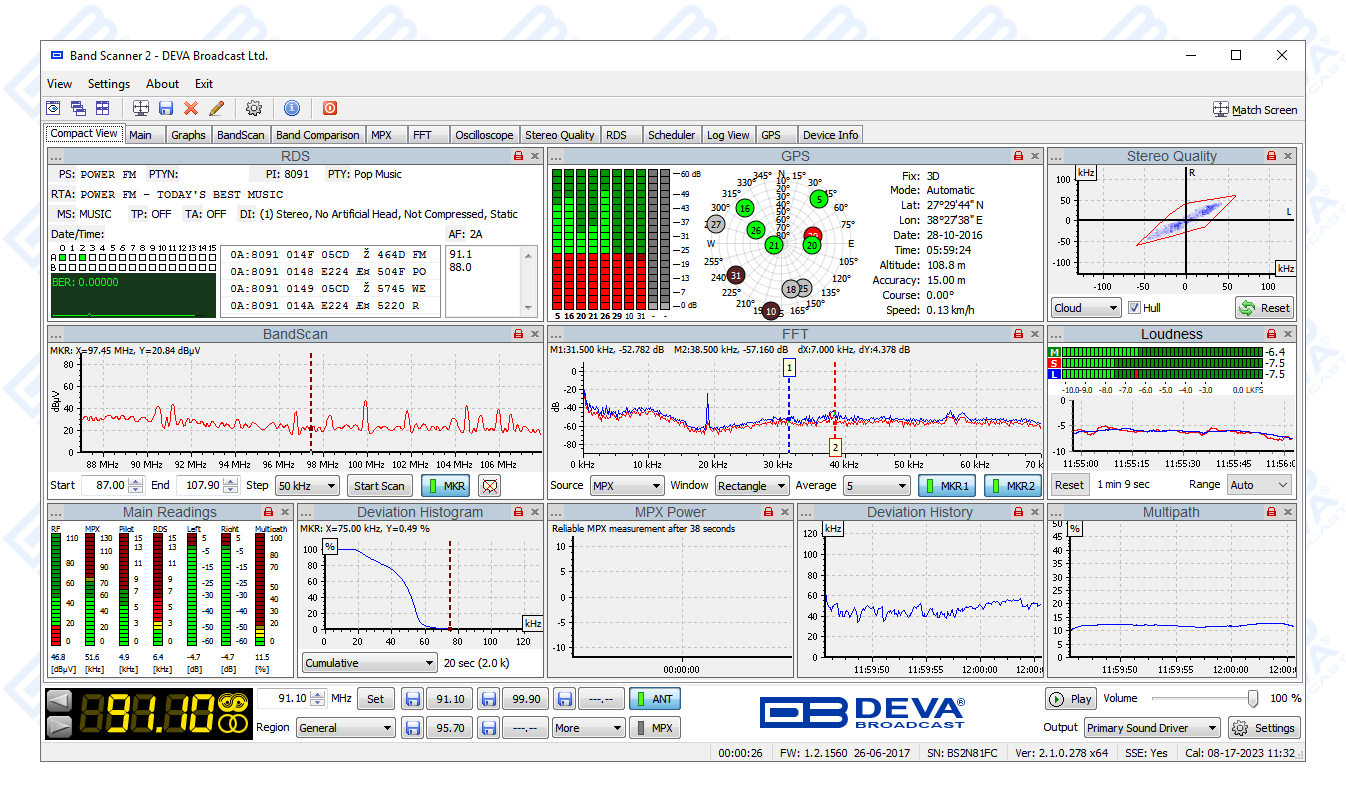Toggle the Hull checkbox in Stereo Quality
The width and height of the screenshot is (1346, 802).
tap(1134, 308)
